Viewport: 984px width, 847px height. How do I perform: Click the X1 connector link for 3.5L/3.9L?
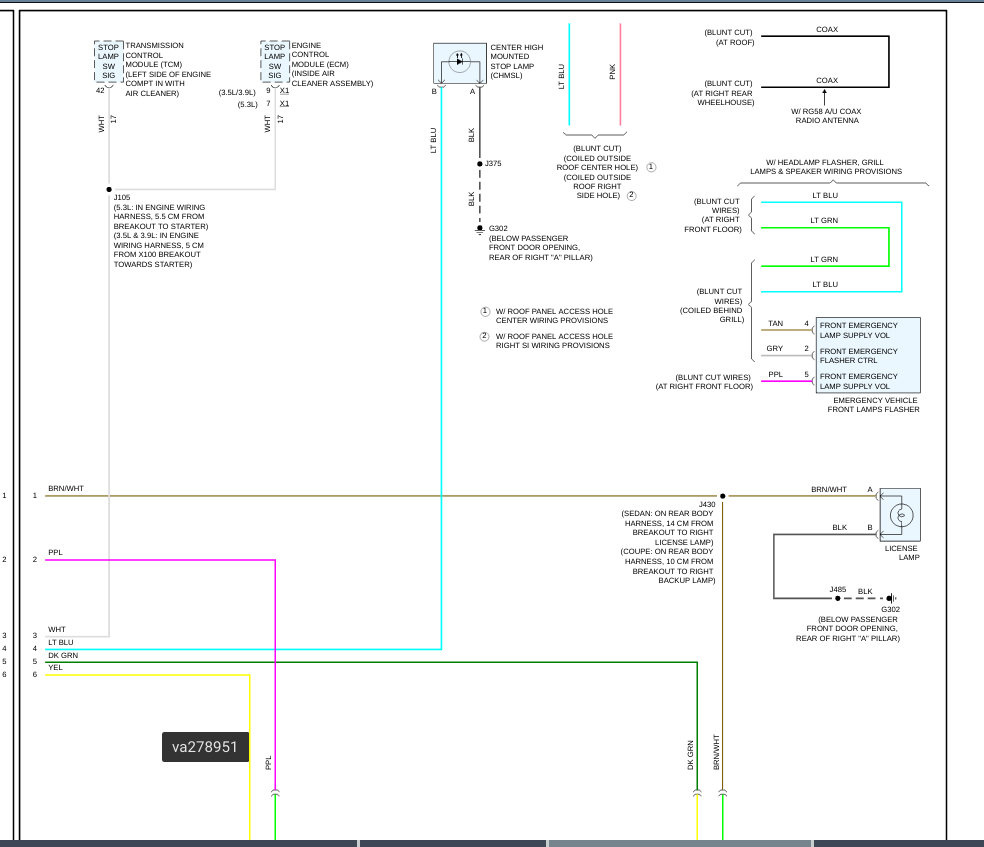[x=284, y=91]
